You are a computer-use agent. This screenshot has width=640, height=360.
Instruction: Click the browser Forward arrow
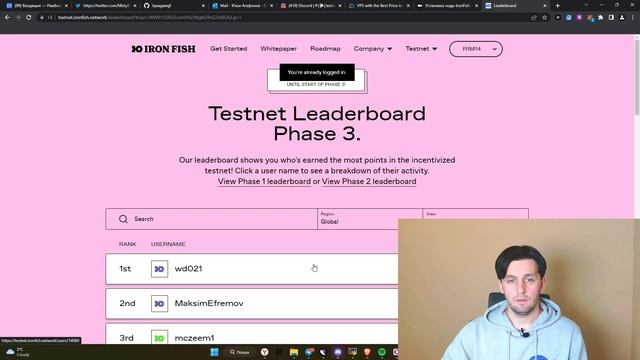pos(18,18)
